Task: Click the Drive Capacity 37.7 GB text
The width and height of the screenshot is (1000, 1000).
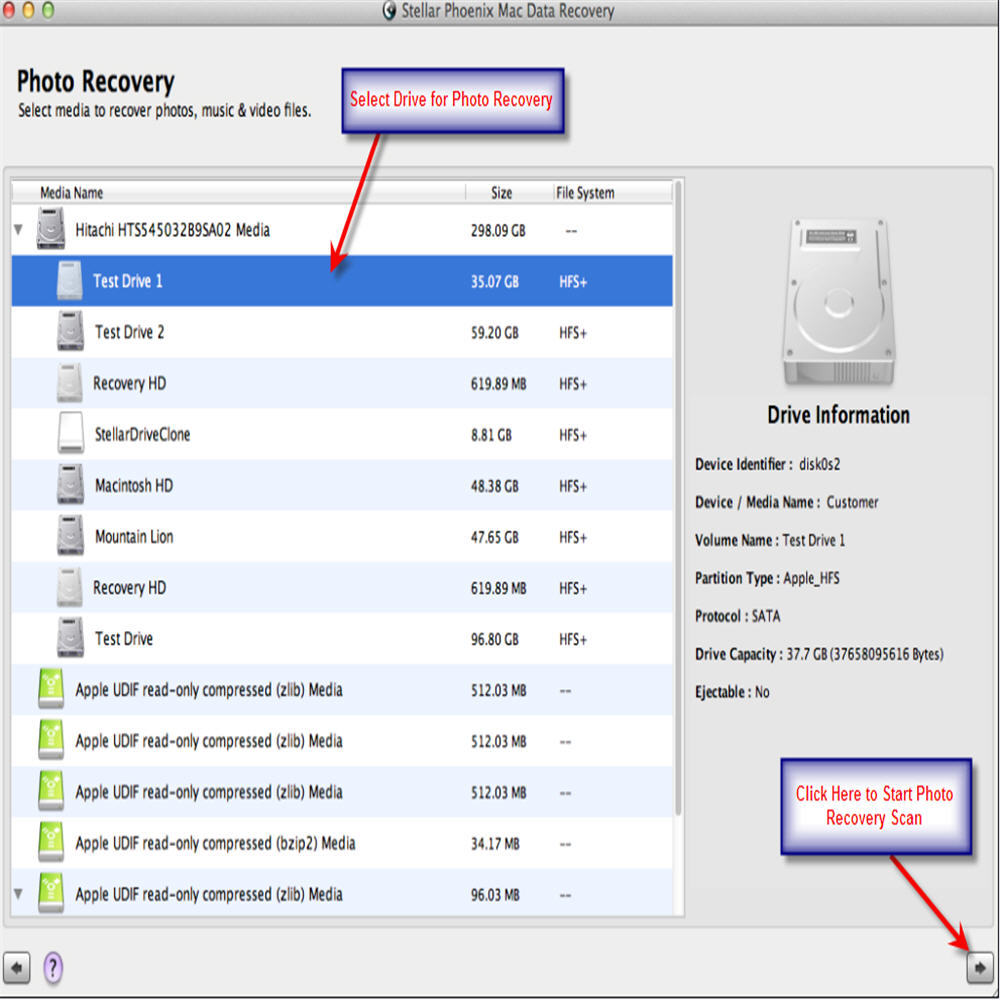Action: (x=819, y=654)
